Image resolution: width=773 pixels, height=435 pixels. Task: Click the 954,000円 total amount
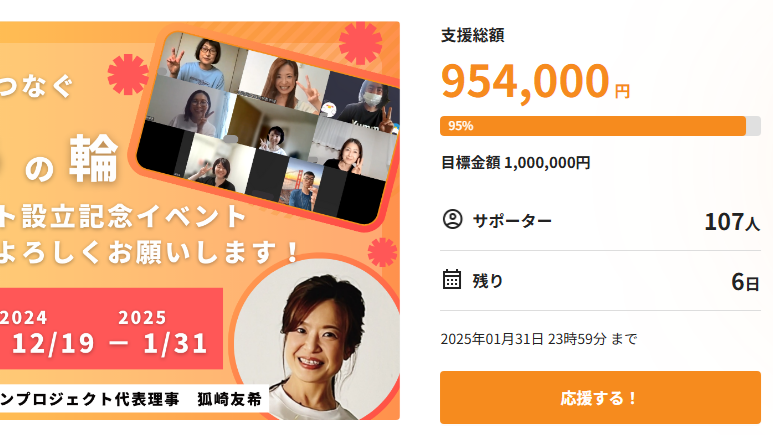pos(535,81)
